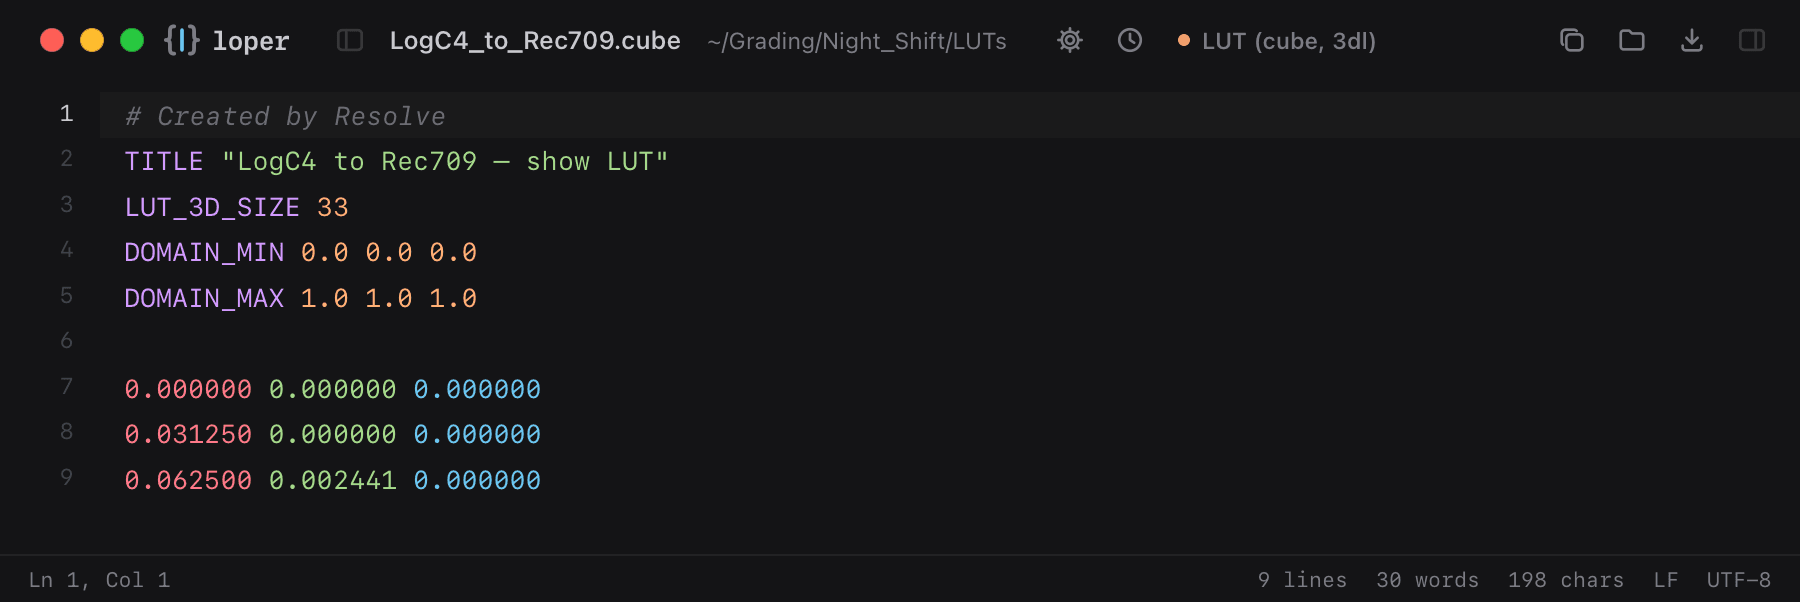
Task: Open the UTF-8 encoding selector
Action: click(x=1739, y=580)
